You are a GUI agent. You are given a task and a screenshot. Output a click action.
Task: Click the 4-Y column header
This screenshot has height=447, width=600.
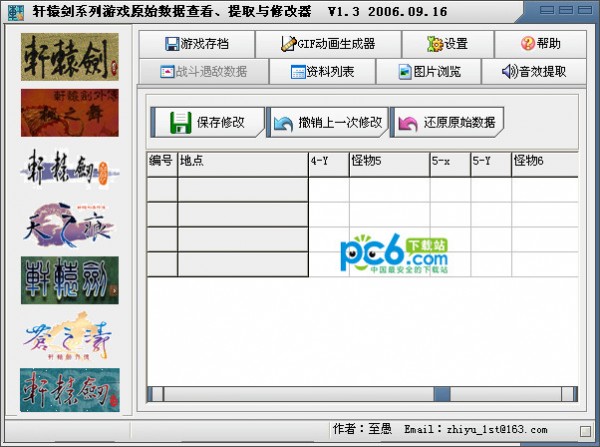pos(329,164)
